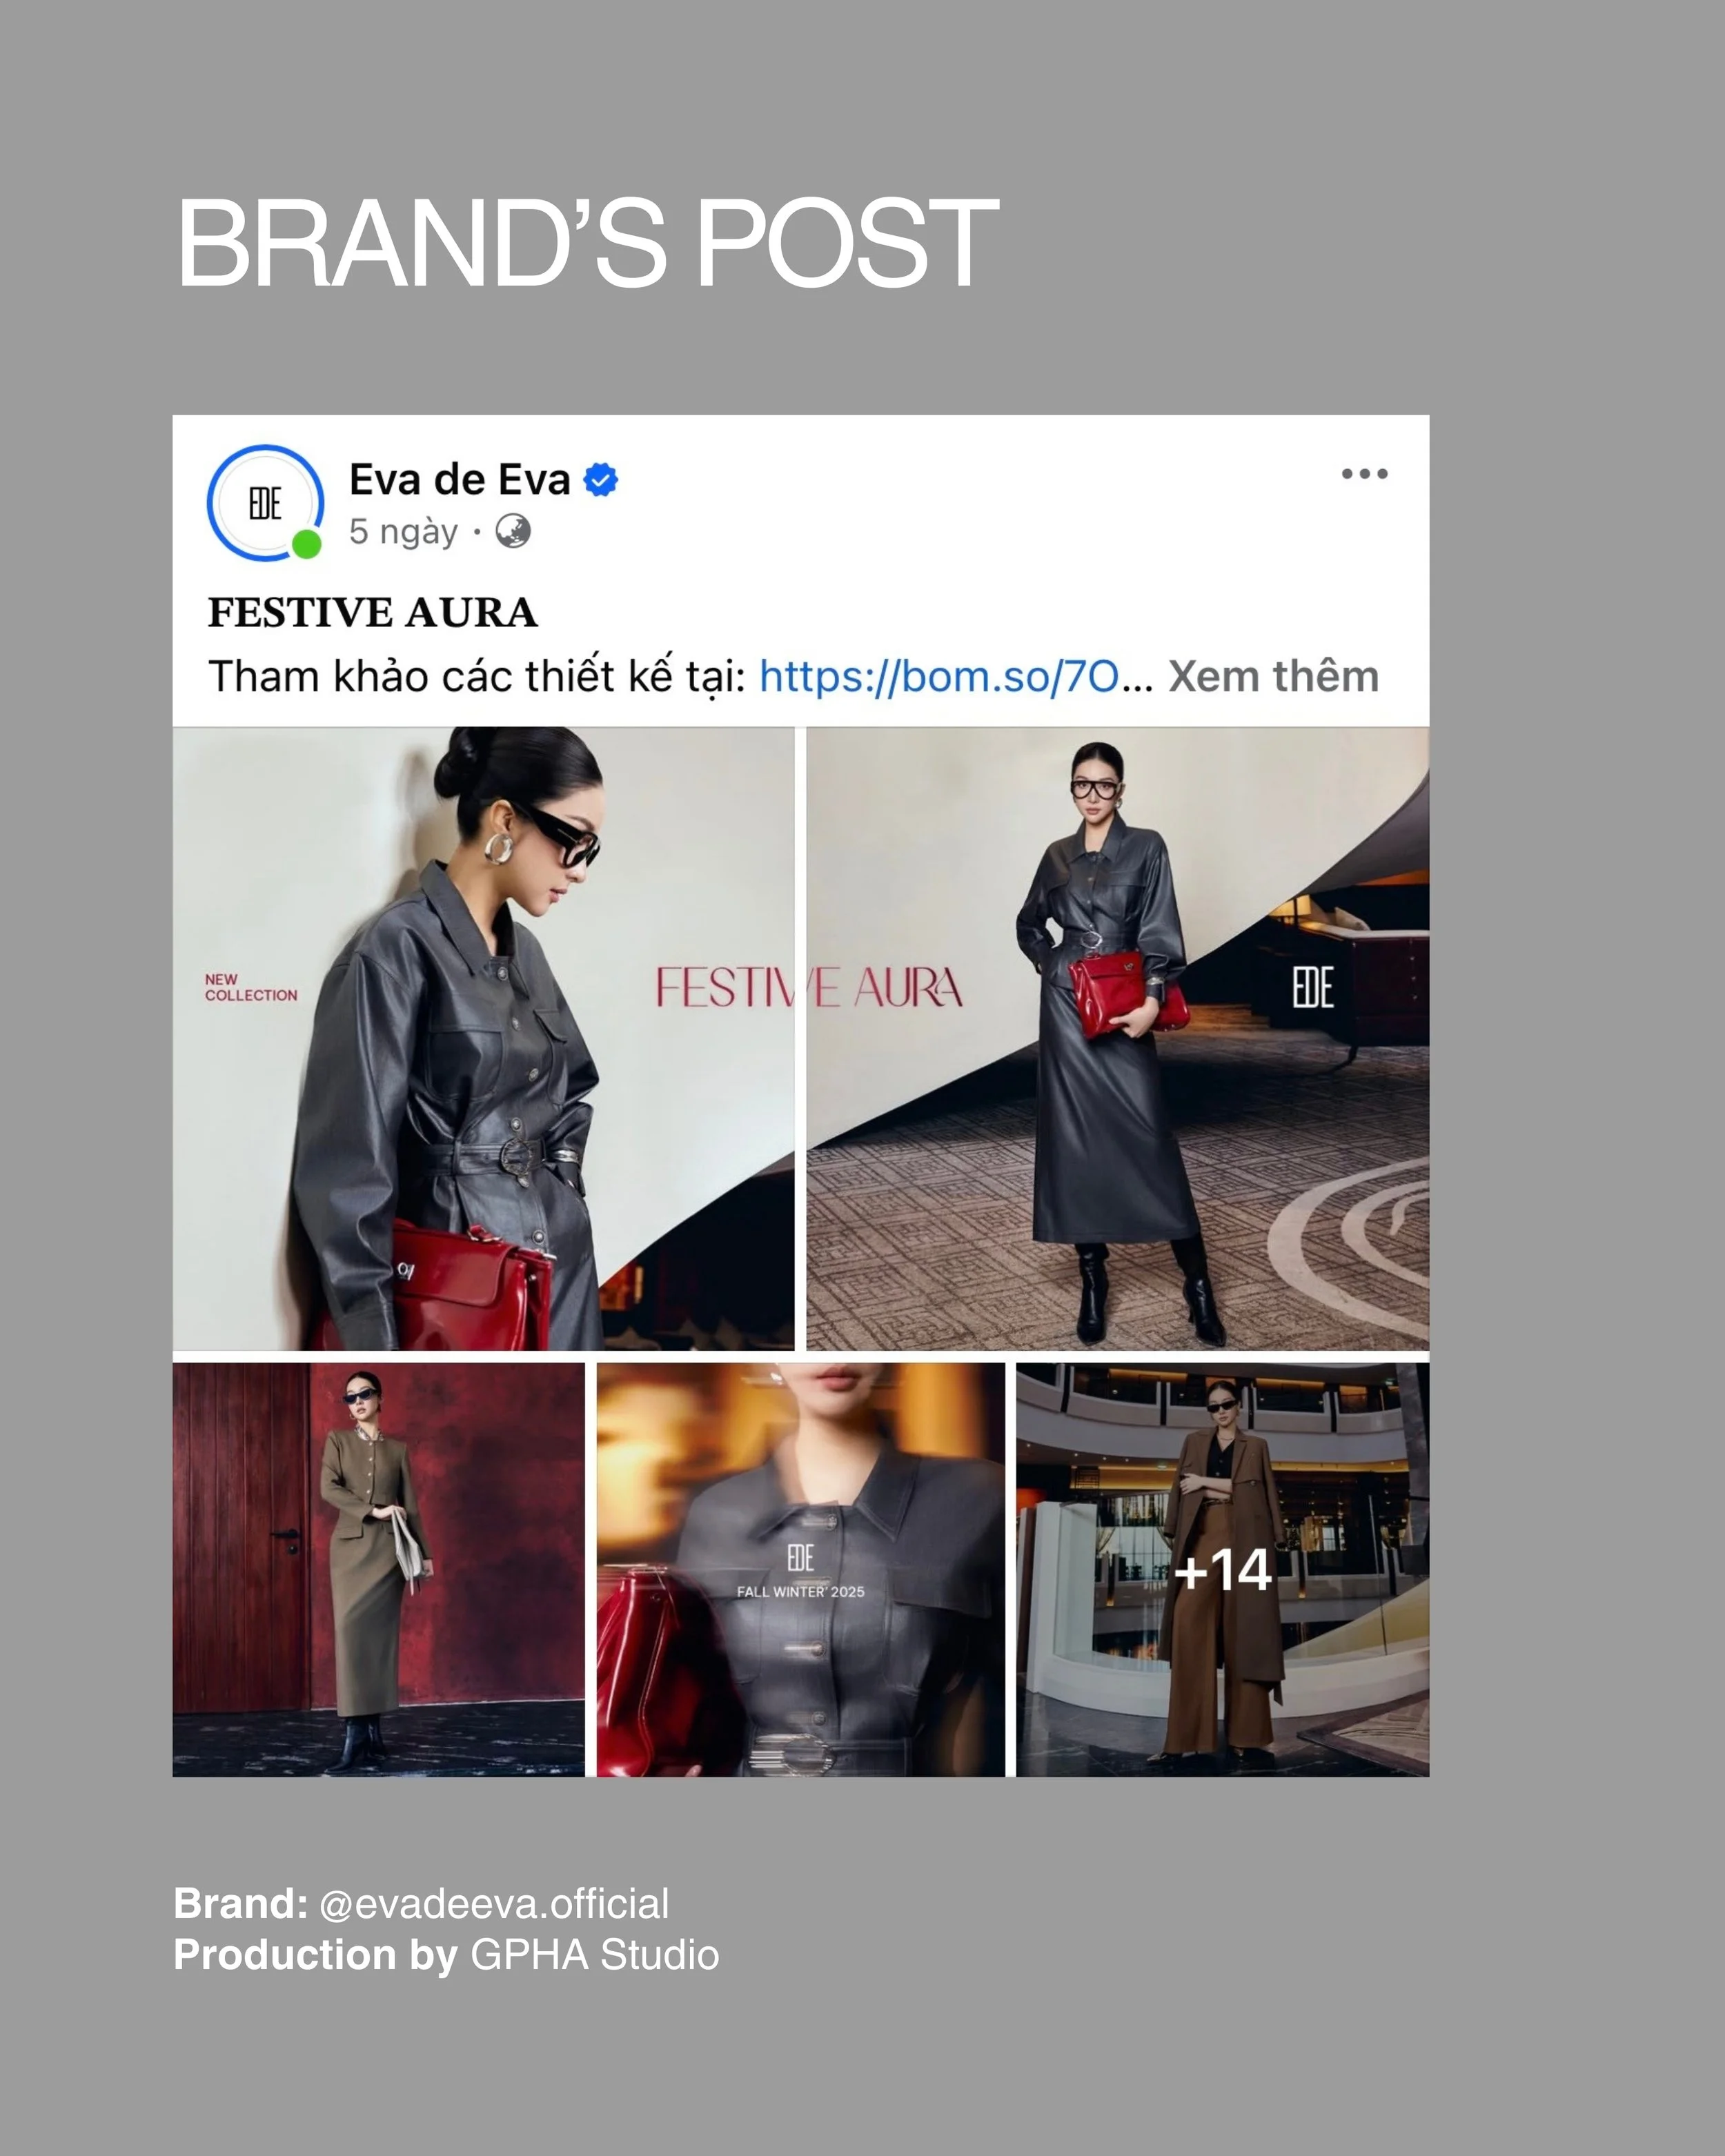Click the 5 ngày post timestamp
Viewport: 1725px width, 2156px height.
(403, 532)
